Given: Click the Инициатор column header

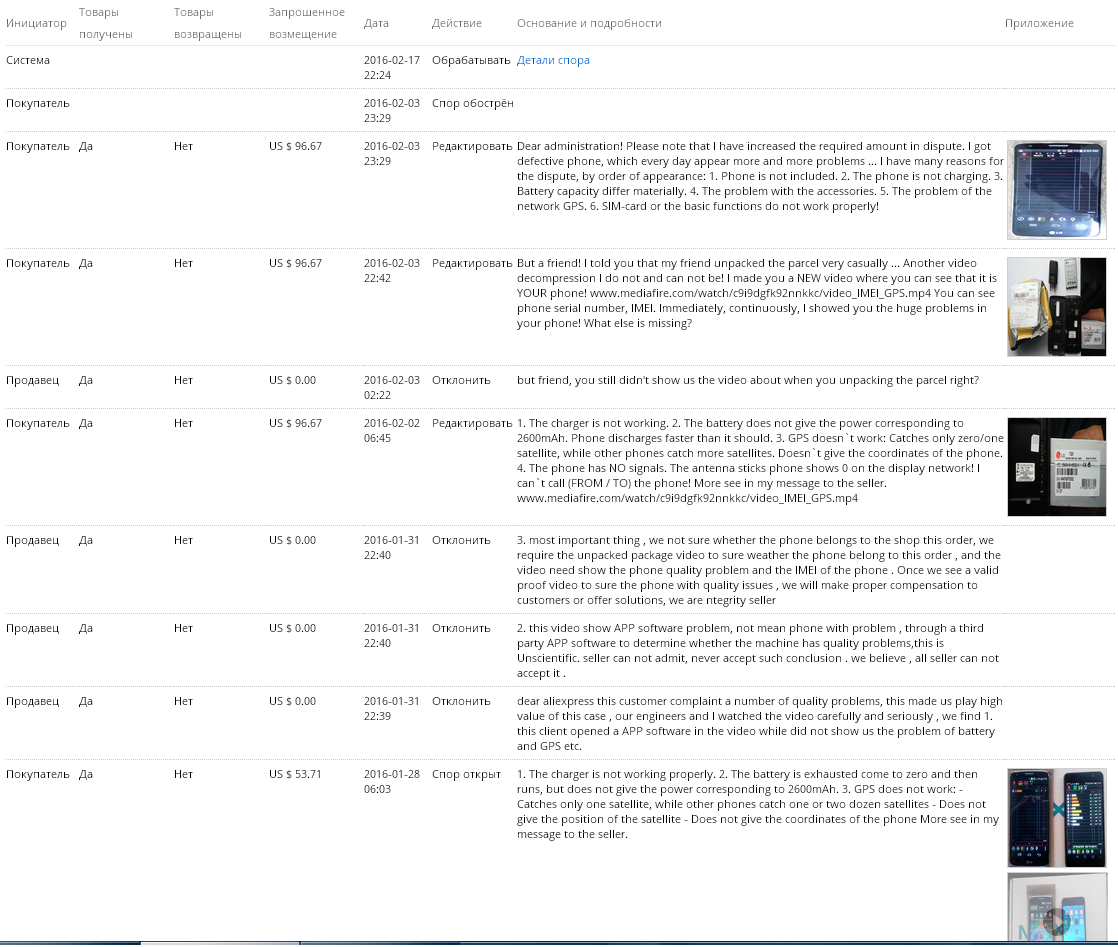Looking at the screenshot, I should pyautogui.click(x=36, y=23).
